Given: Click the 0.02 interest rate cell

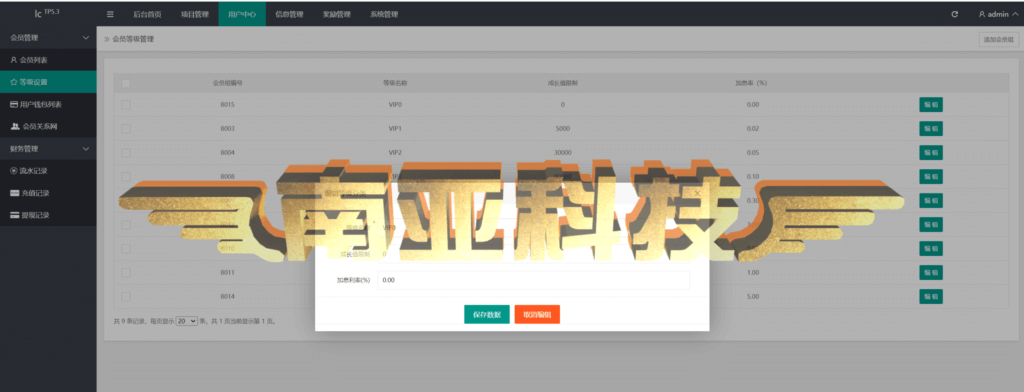Looking at the screenshot, I should click(x=752, y=129).
